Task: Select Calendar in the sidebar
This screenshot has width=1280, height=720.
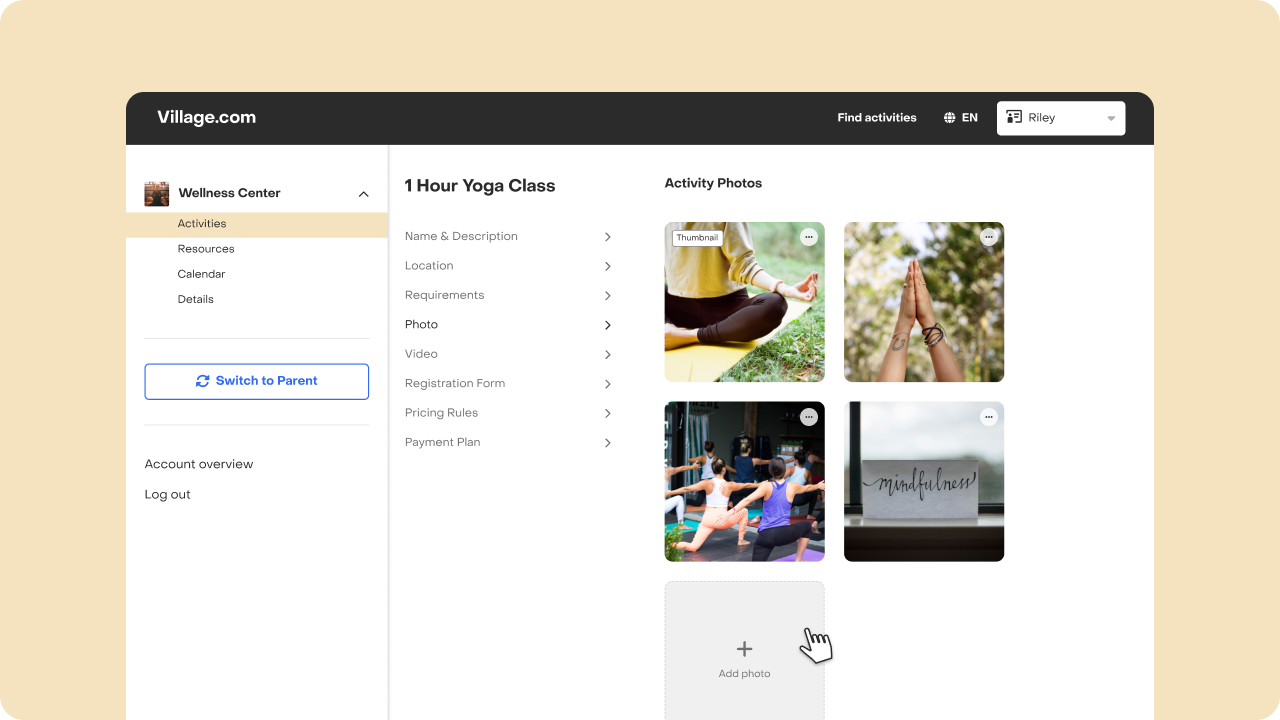Action: (201, 274)
